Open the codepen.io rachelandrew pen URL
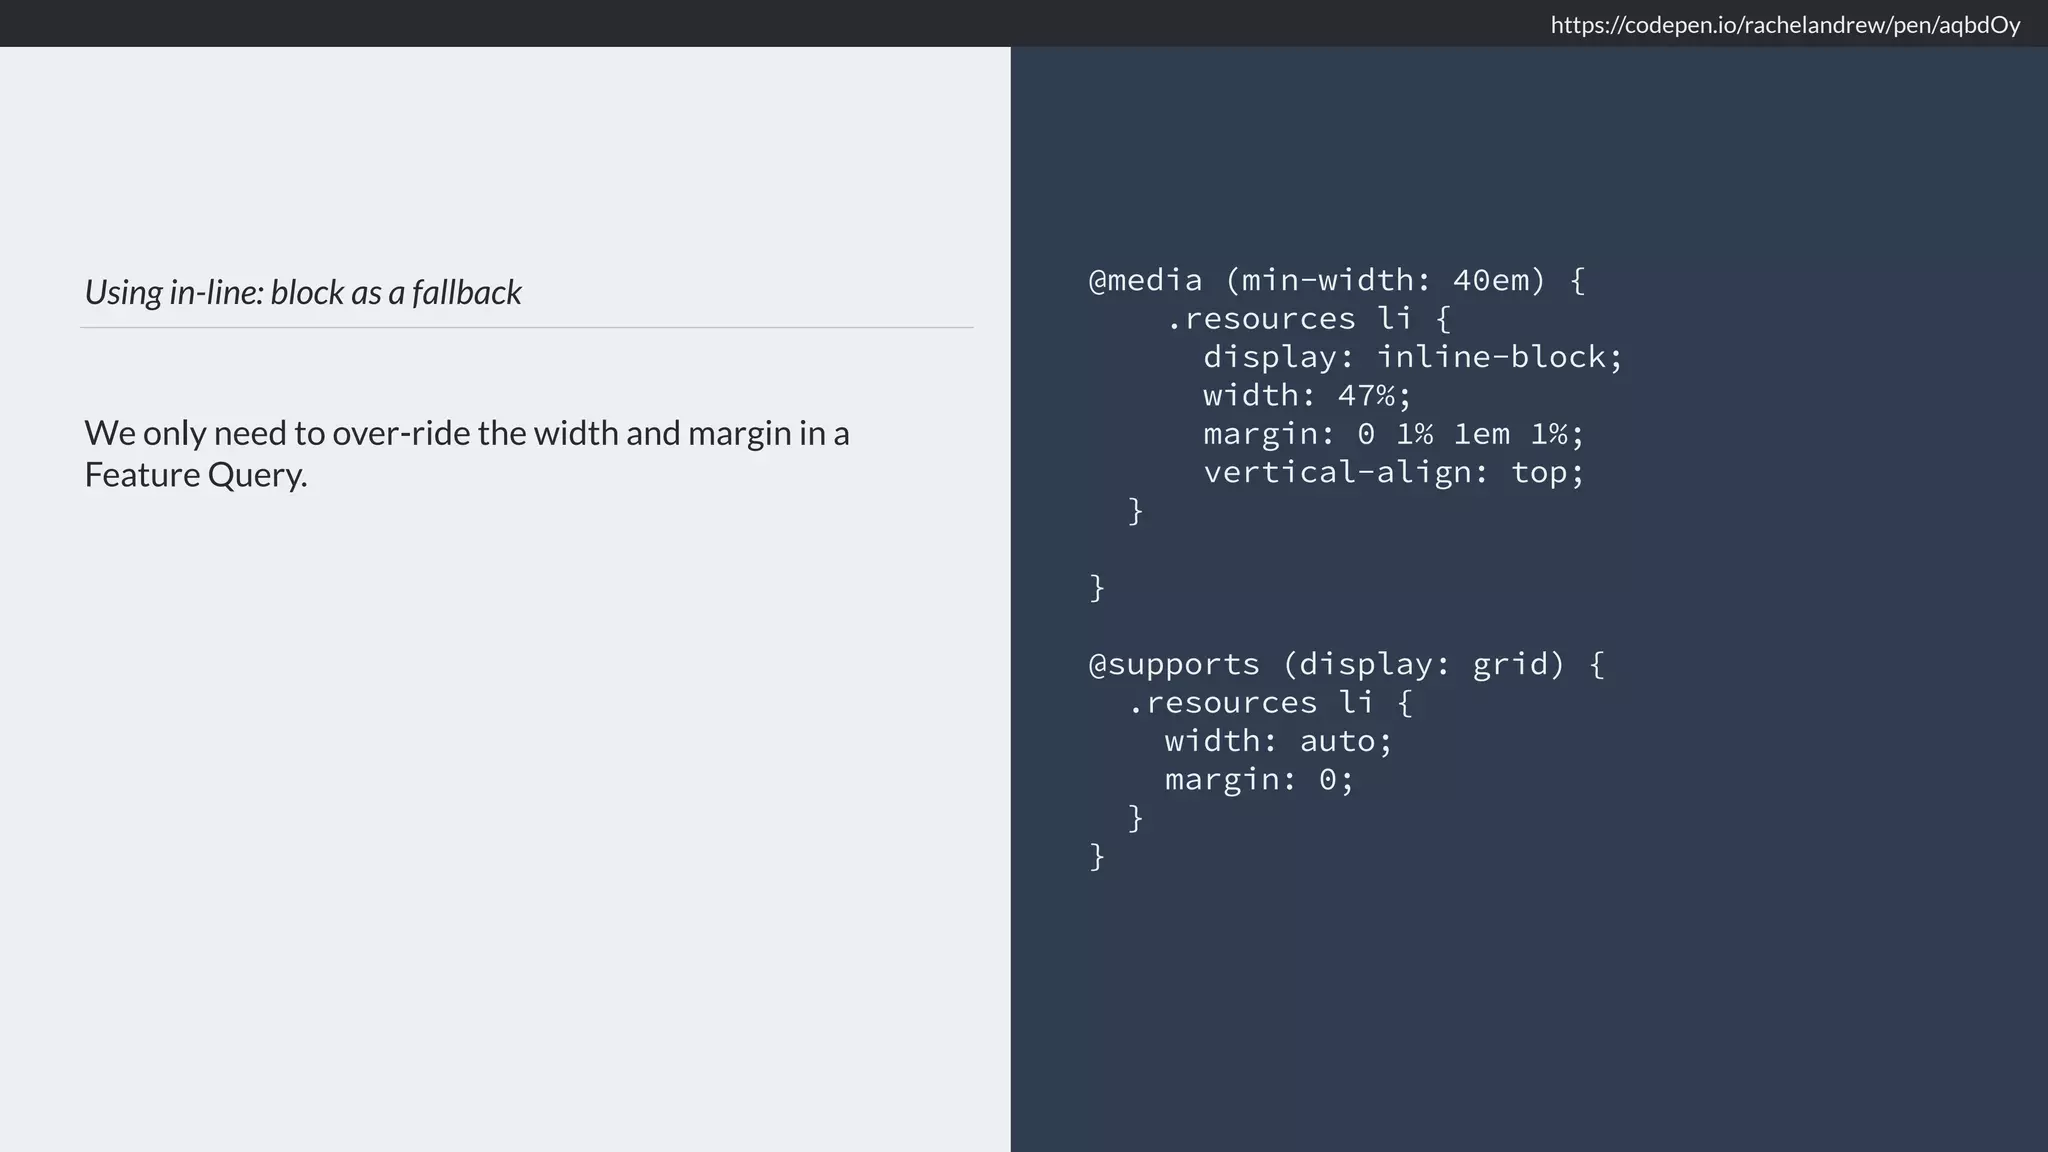 (x=1784, y=25)
